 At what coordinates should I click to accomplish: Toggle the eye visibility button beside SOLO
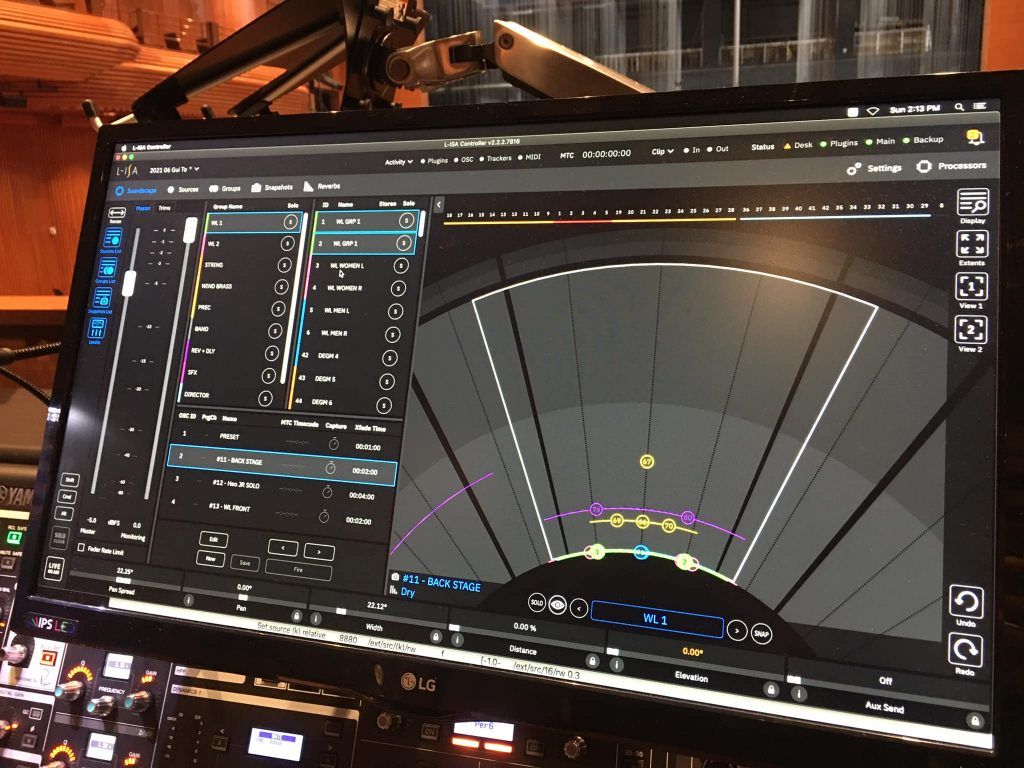[x=557, y=605]
